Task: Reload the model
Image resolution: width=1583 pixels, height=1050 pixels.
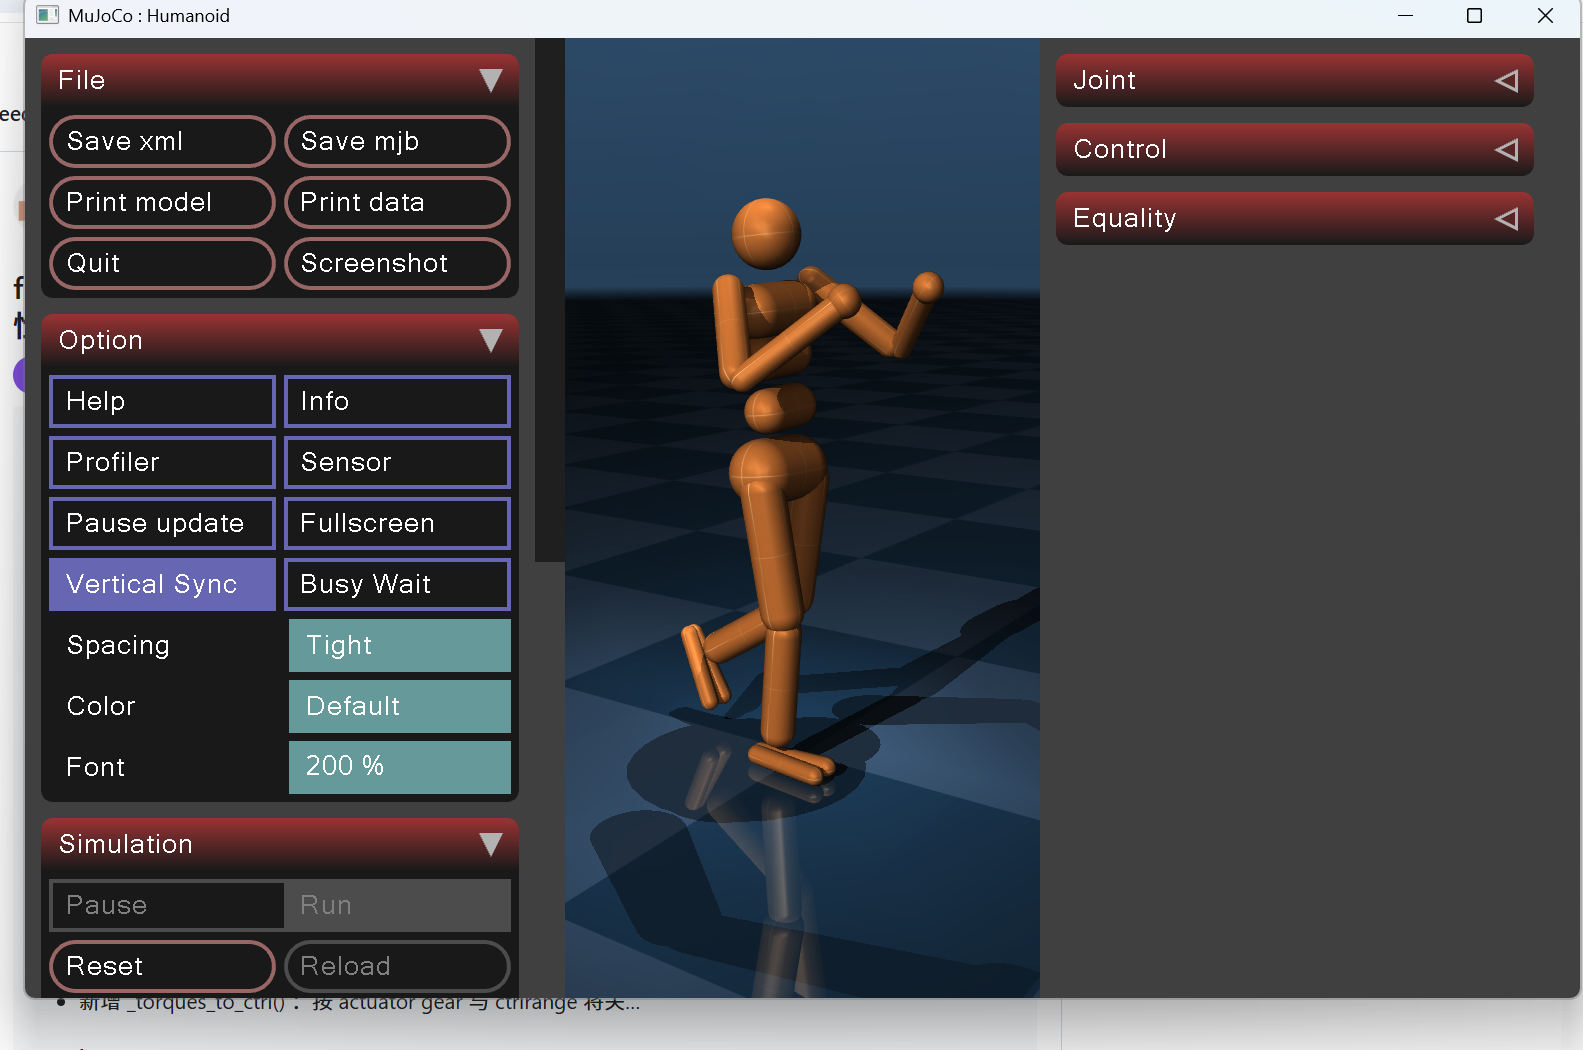Action: point(397,966)
